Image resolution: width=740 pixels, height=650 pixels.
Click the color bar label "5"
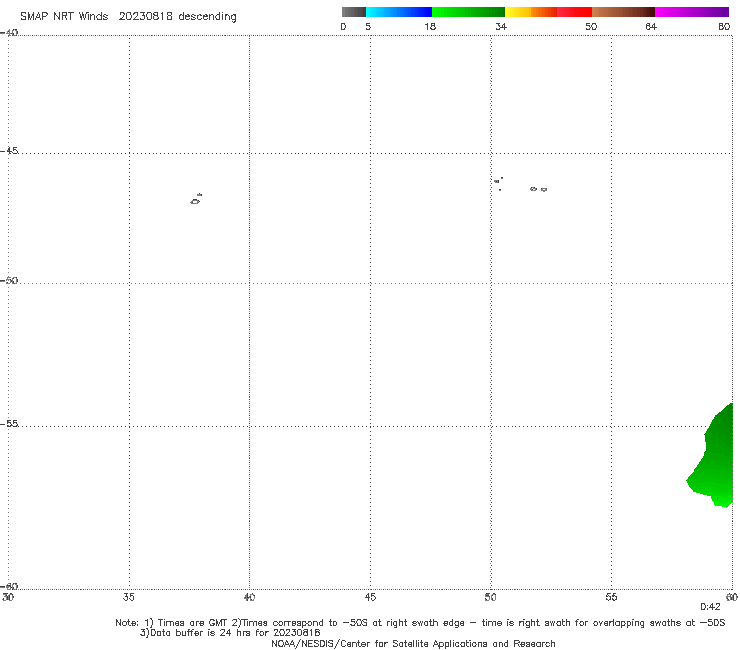[368, 26]
